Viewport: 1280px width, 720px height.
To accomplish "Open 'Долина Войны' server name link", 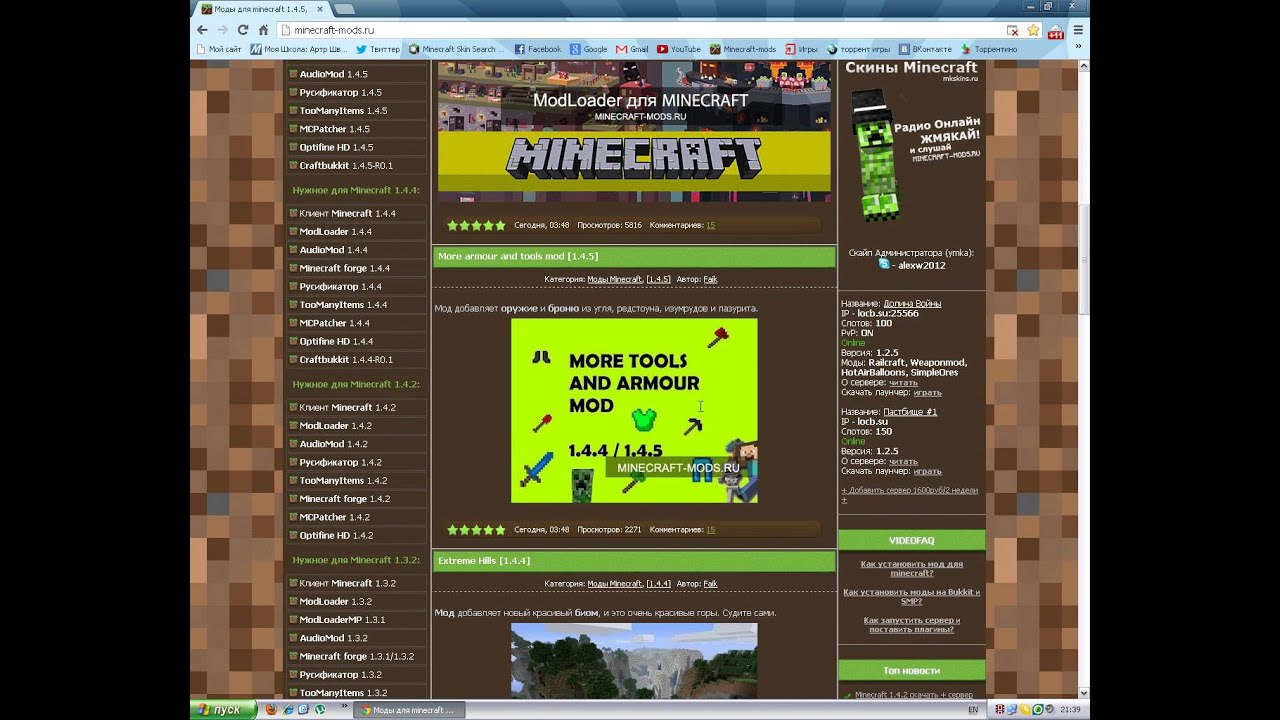I will [x=912, y=303].
